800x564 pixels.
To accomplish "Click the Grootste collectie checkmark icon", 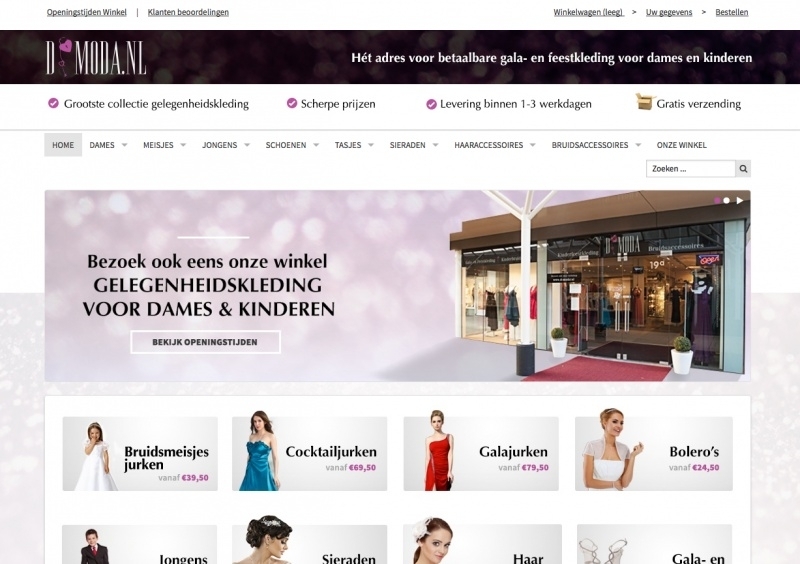I will 53,104.
